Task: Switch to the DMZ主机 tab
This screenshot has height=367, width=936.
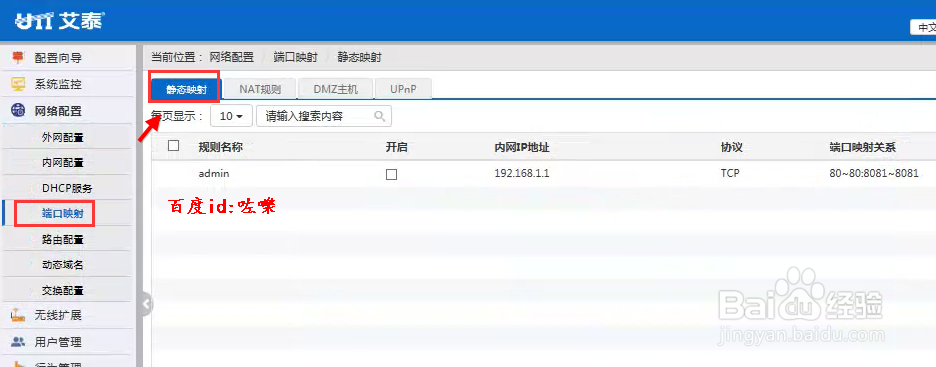Action: click(x=335, y=90)
